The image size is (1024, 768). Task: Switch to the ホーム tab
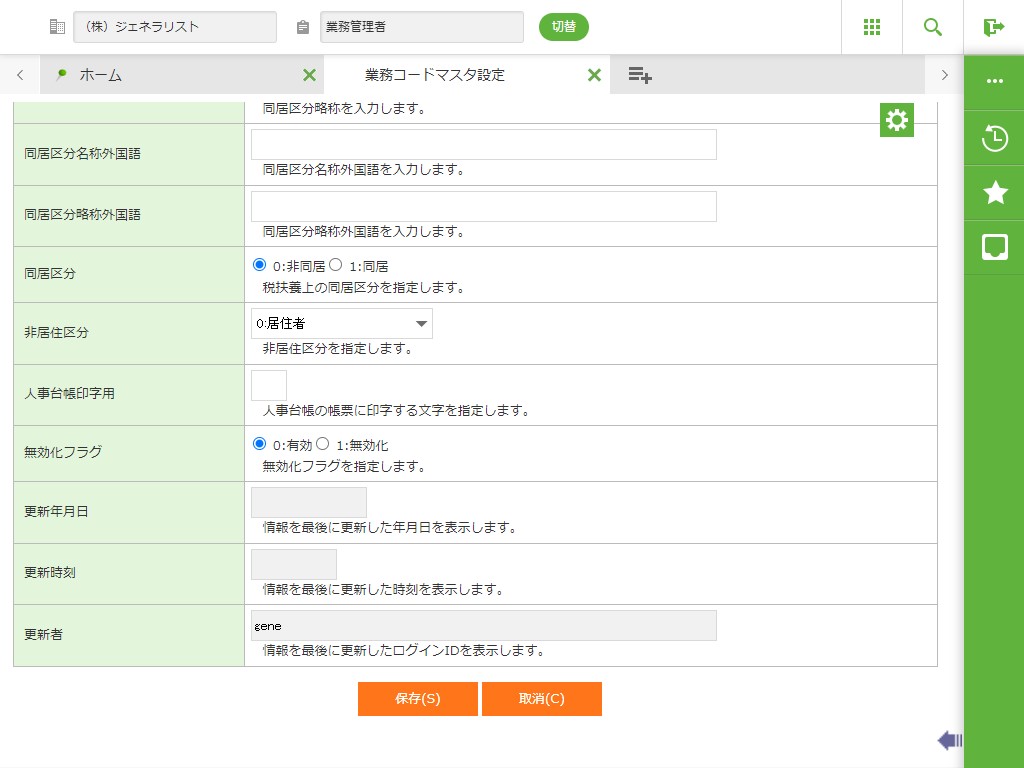100,75
